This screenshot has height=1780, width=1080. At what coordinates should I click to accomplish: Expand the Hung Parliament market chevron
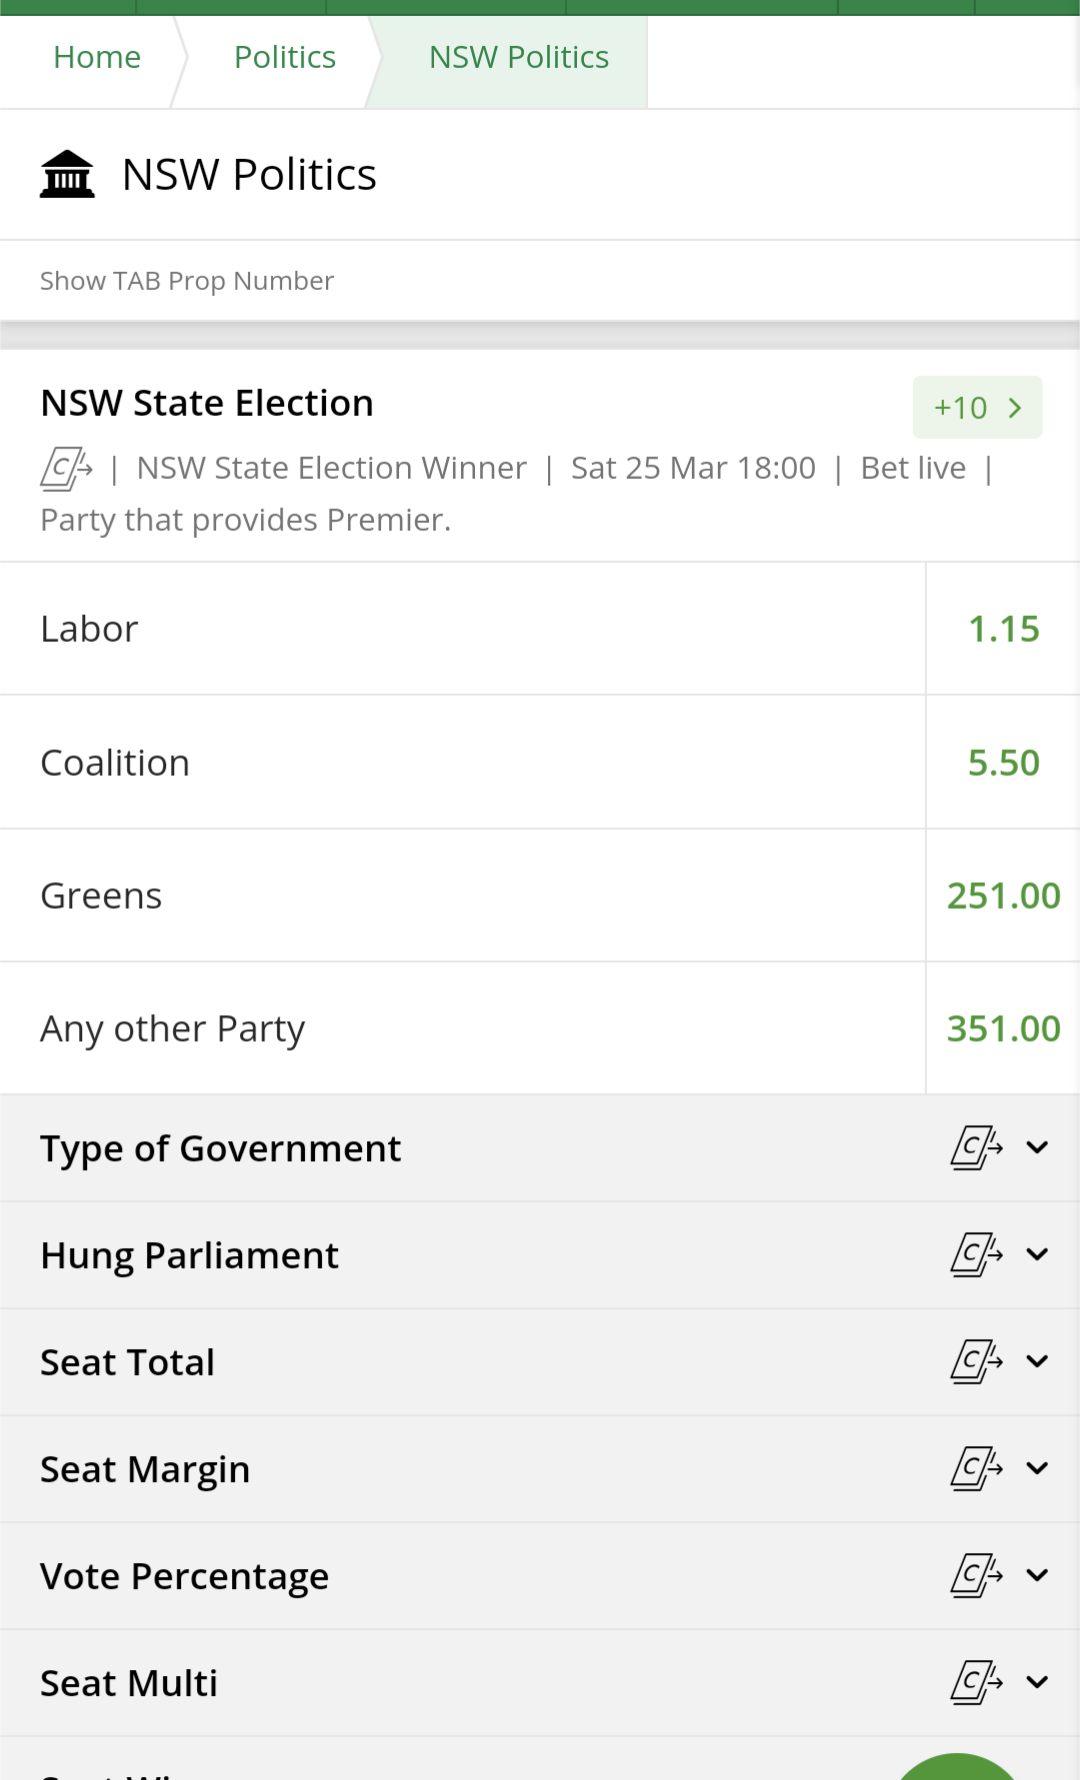1038,1255
